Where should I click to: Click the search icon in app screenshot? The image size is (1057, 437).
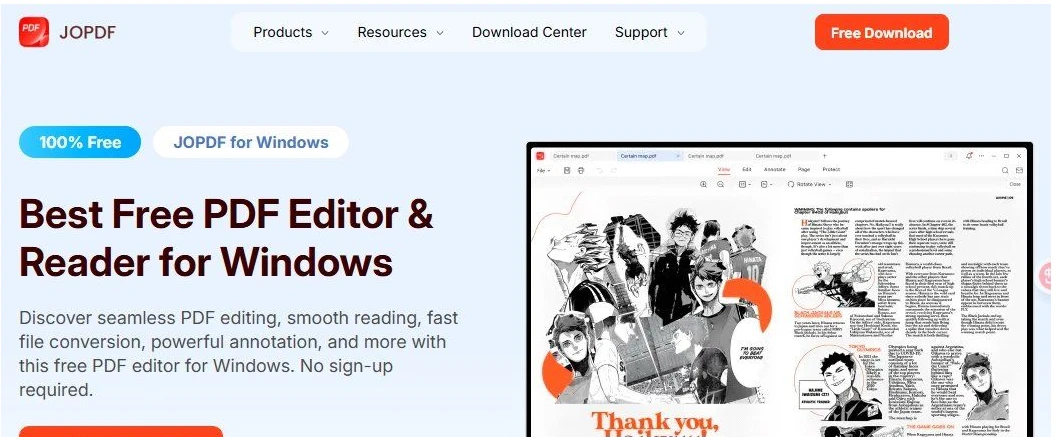pos(1005,171)
